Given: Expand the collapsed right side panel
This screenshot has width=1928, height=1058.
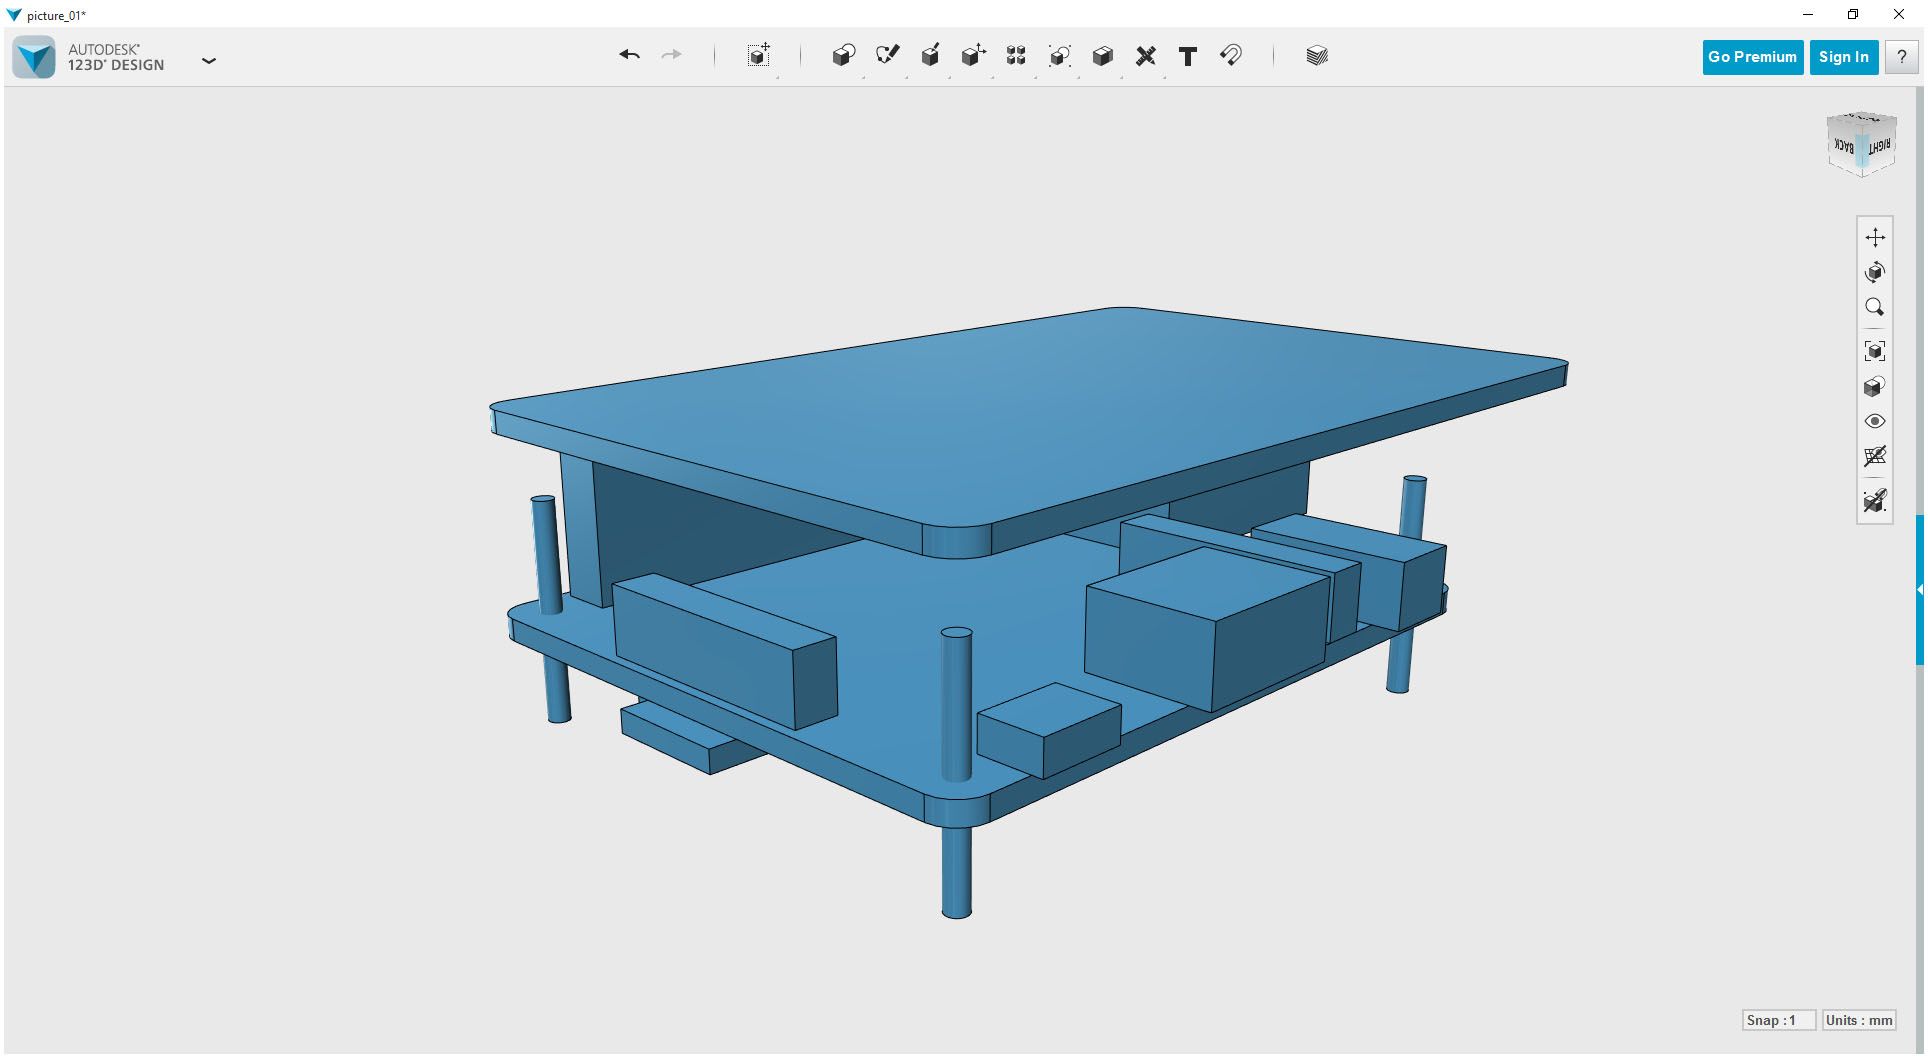Looking at the screenshot, I should [x=1920, y=590].
